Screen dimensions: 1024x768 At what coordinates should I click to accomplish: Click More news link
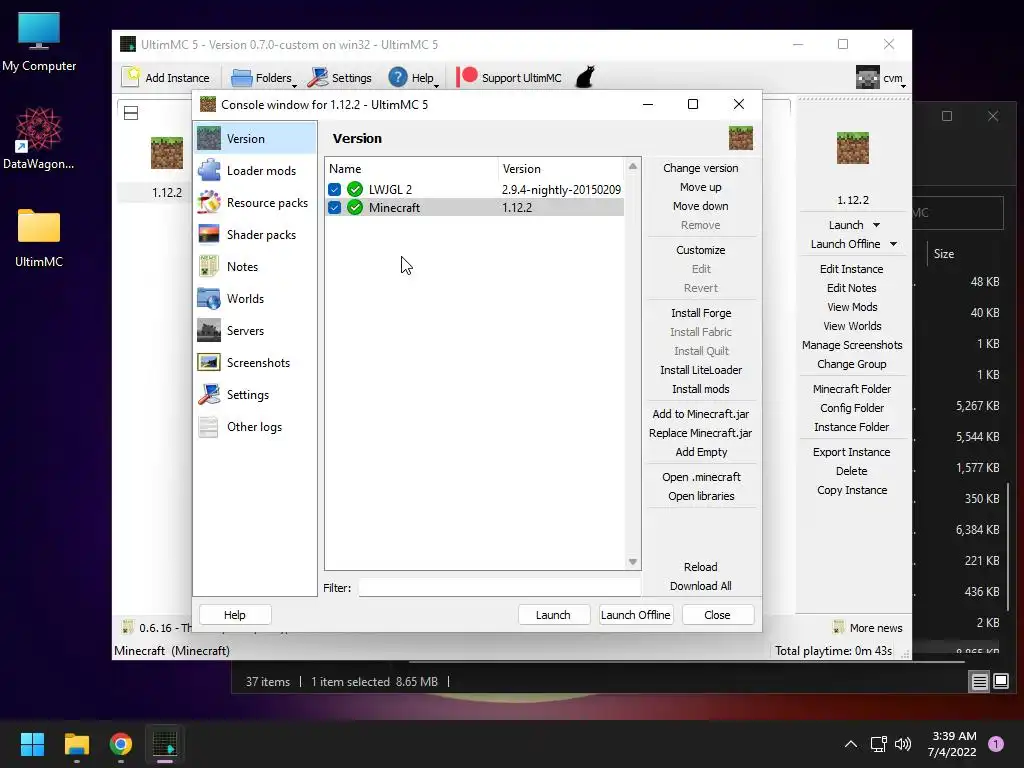(868, 628)
